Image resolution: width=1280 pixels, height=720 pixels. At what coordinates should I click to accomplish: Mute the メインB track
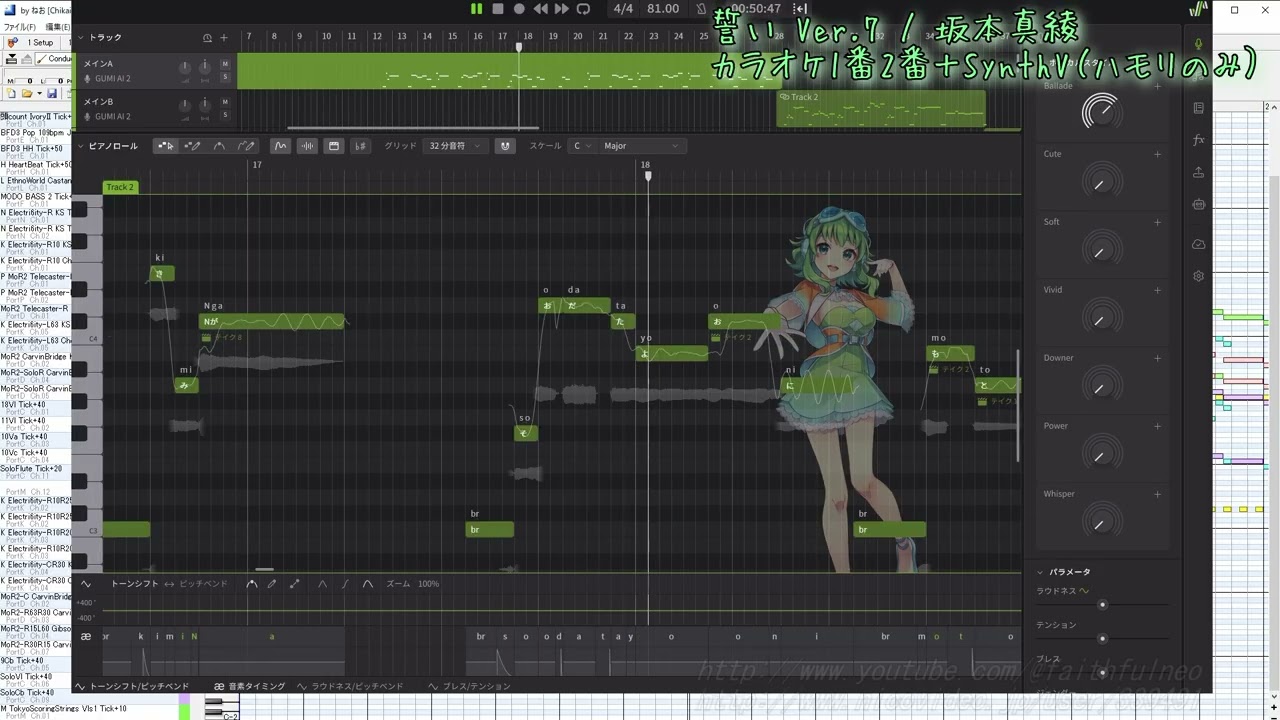226,102
